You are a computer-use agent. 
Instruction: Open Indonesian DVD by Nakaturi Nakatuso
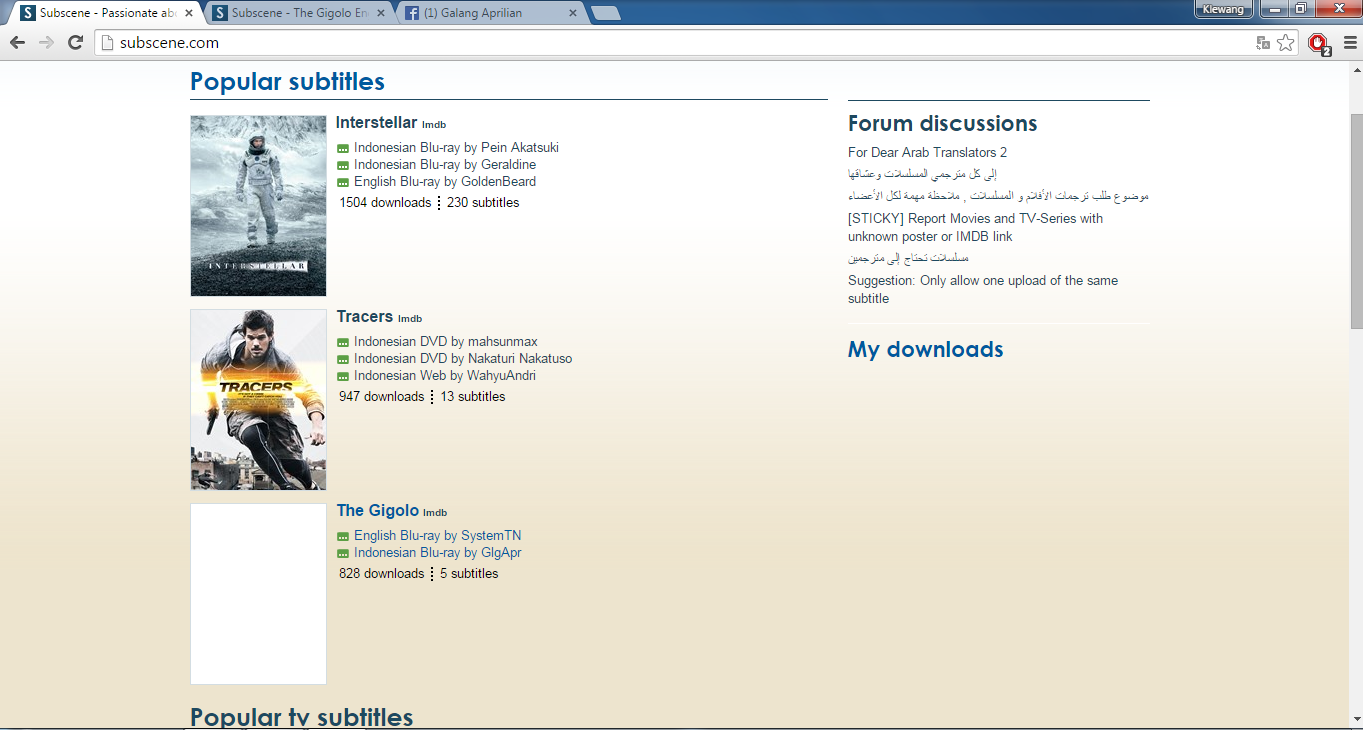[463, 358]
